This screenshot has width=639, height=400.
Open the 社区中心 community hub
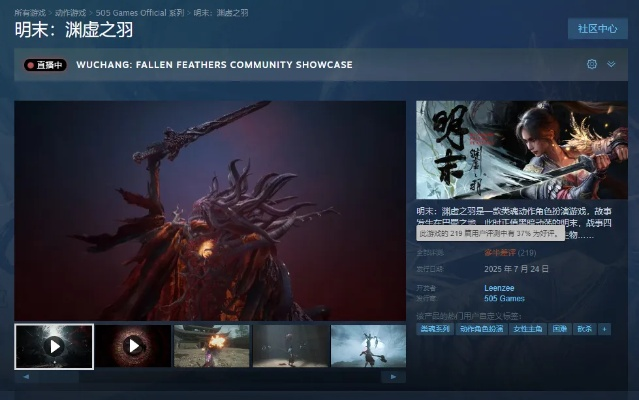[x=597, y=28]
